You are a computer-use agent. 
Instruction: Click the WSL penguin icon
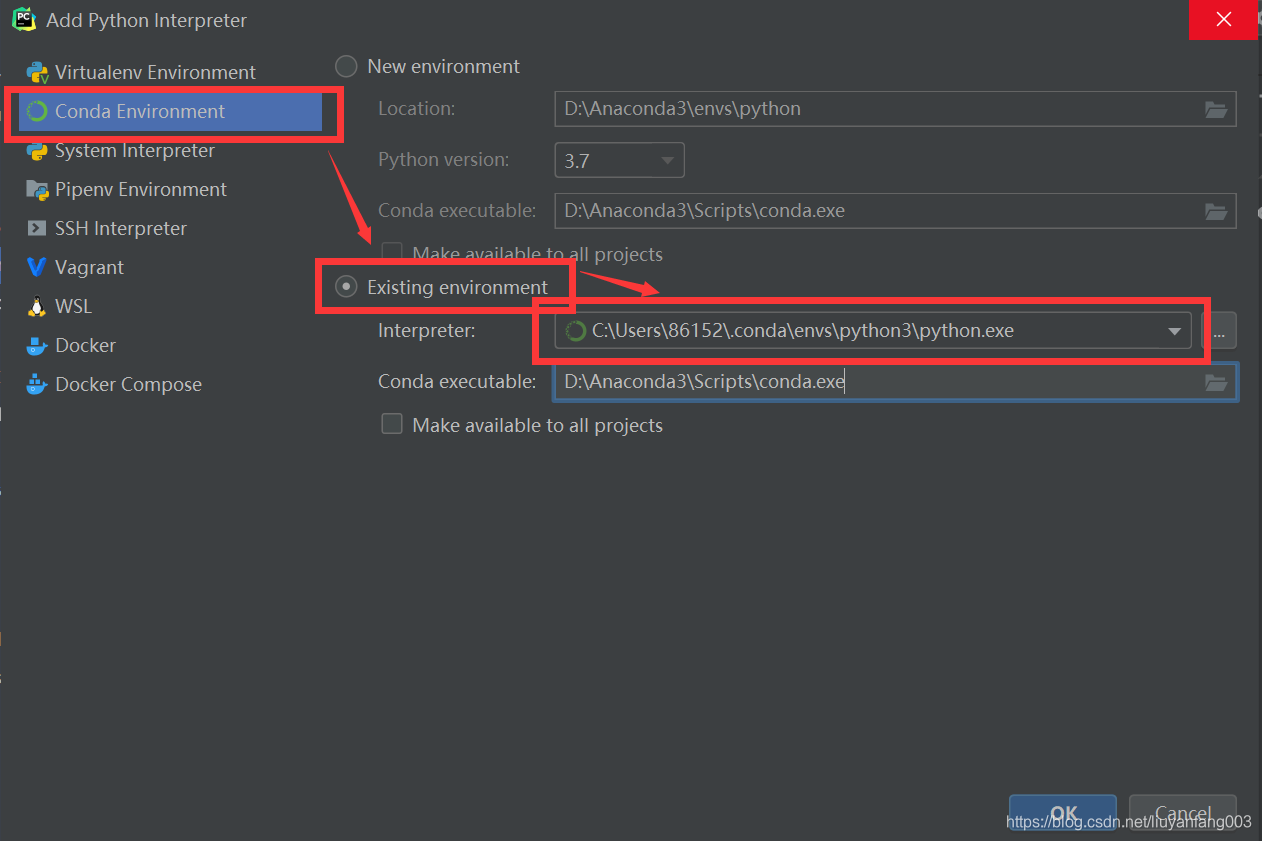tap(37, 306)
